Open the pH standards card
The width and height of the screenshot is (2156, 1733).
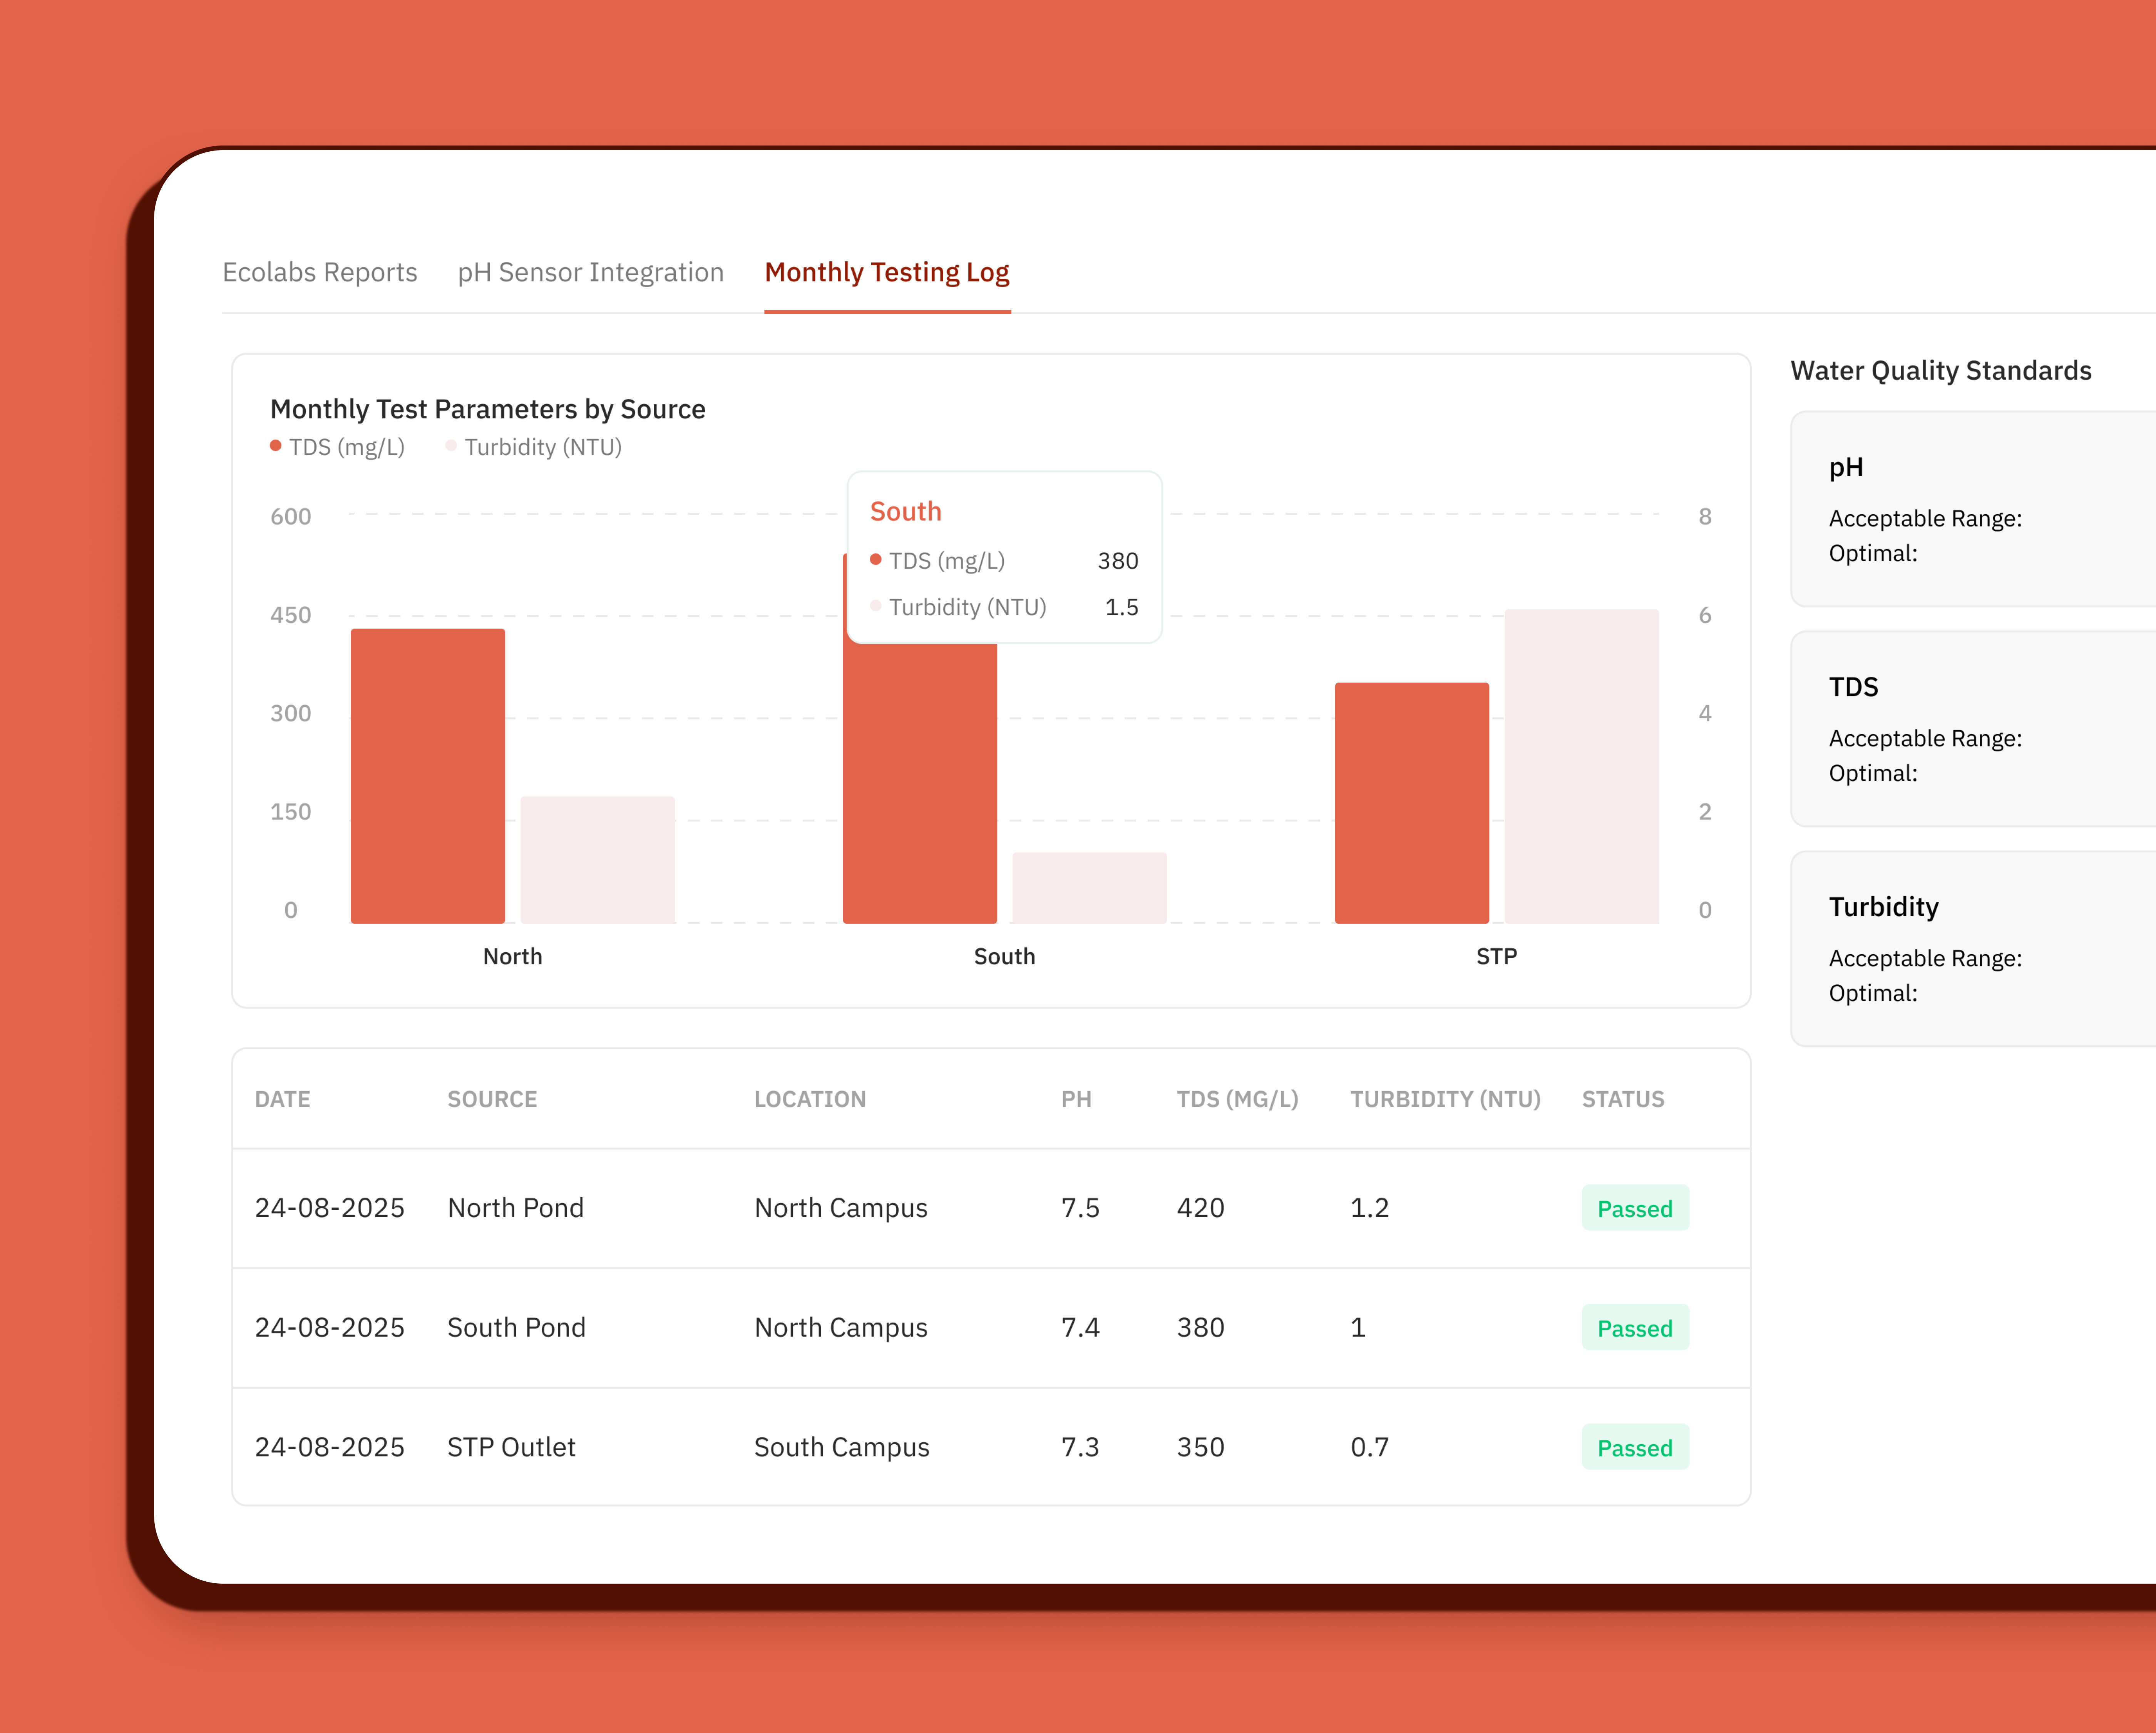tap(1973, 509)
